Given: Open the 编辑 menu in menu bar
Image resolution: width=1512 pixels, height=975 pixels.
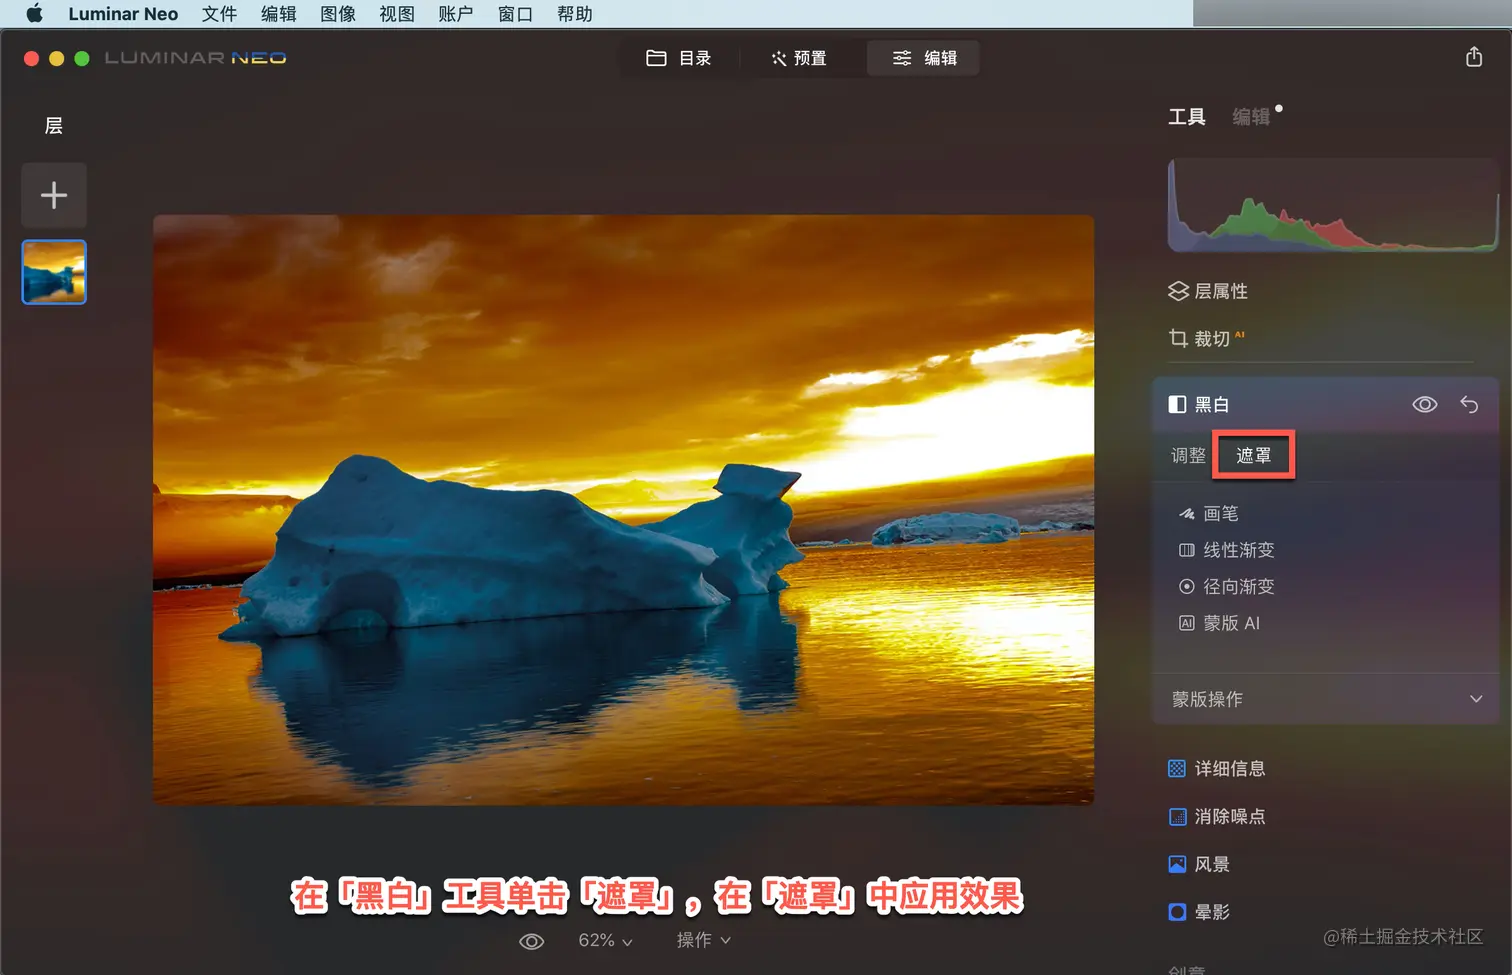Looking at the screenshot, I should point(278,14).
